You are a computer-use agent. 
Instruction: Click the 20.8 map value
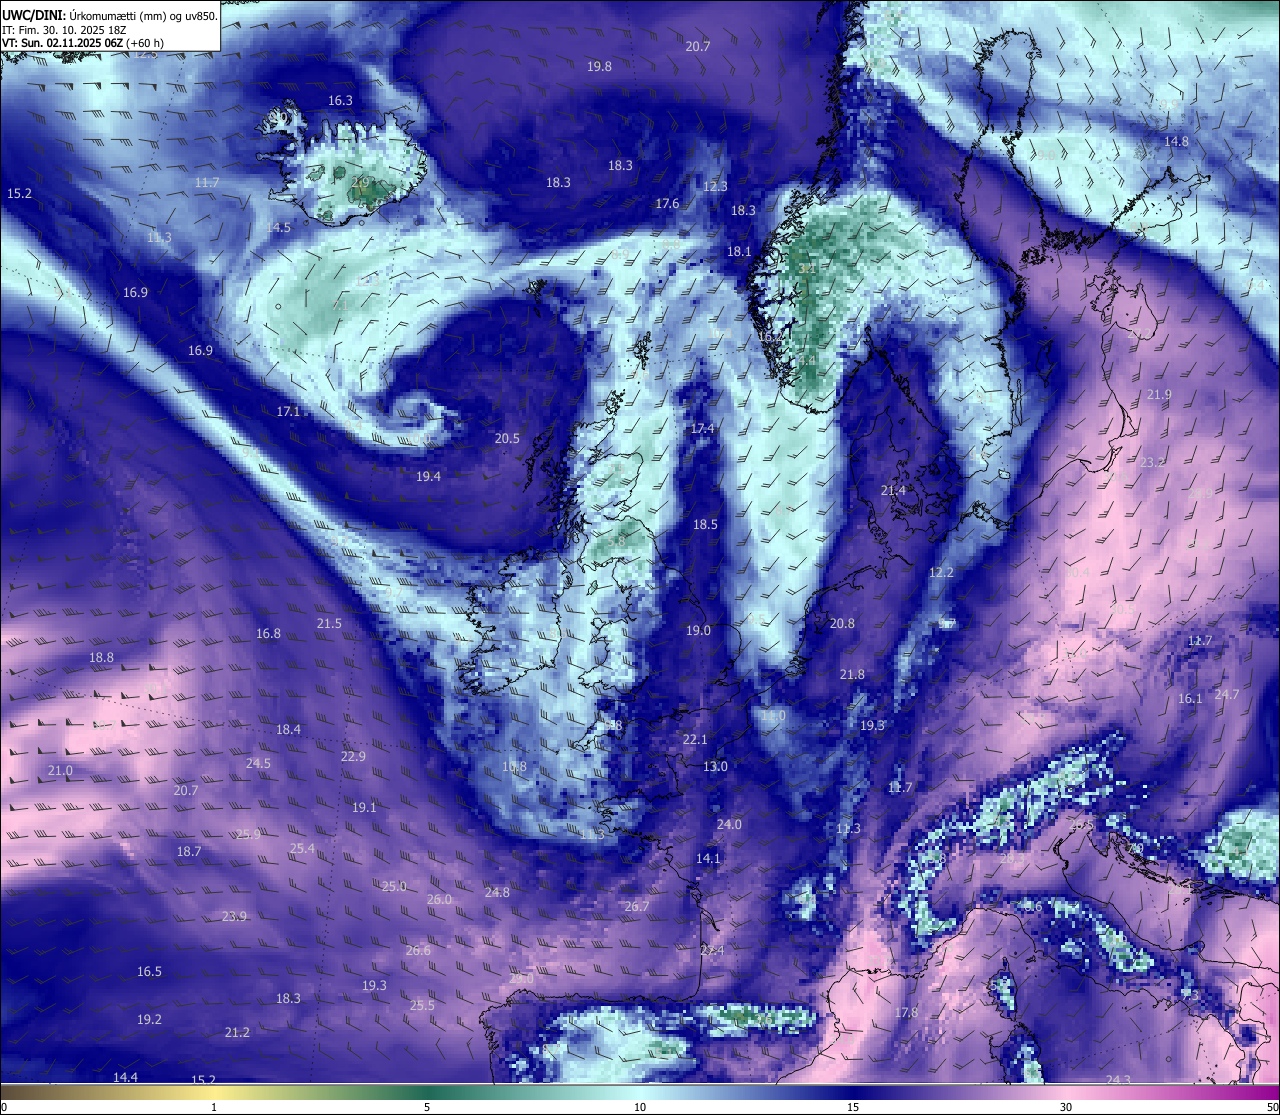[842, 623]
